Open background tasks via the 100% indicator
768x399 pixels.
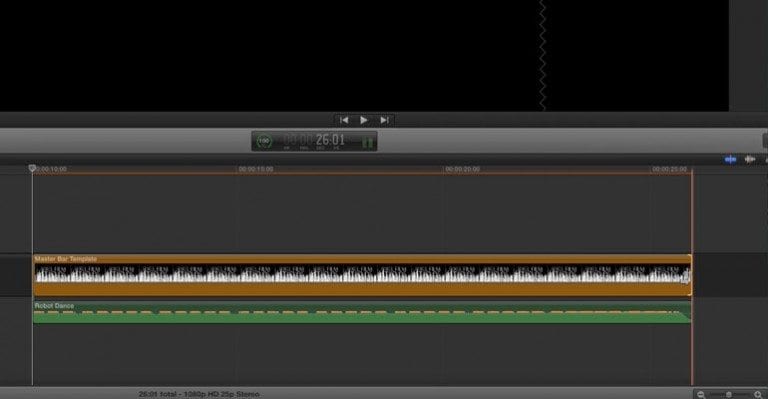coord(264,141)
